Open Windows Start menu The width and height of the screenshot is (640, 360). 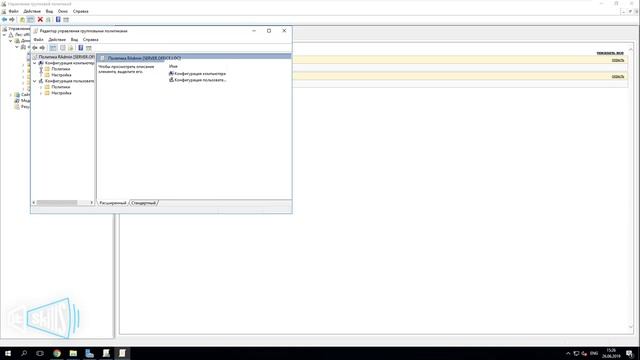coord(8,353)
